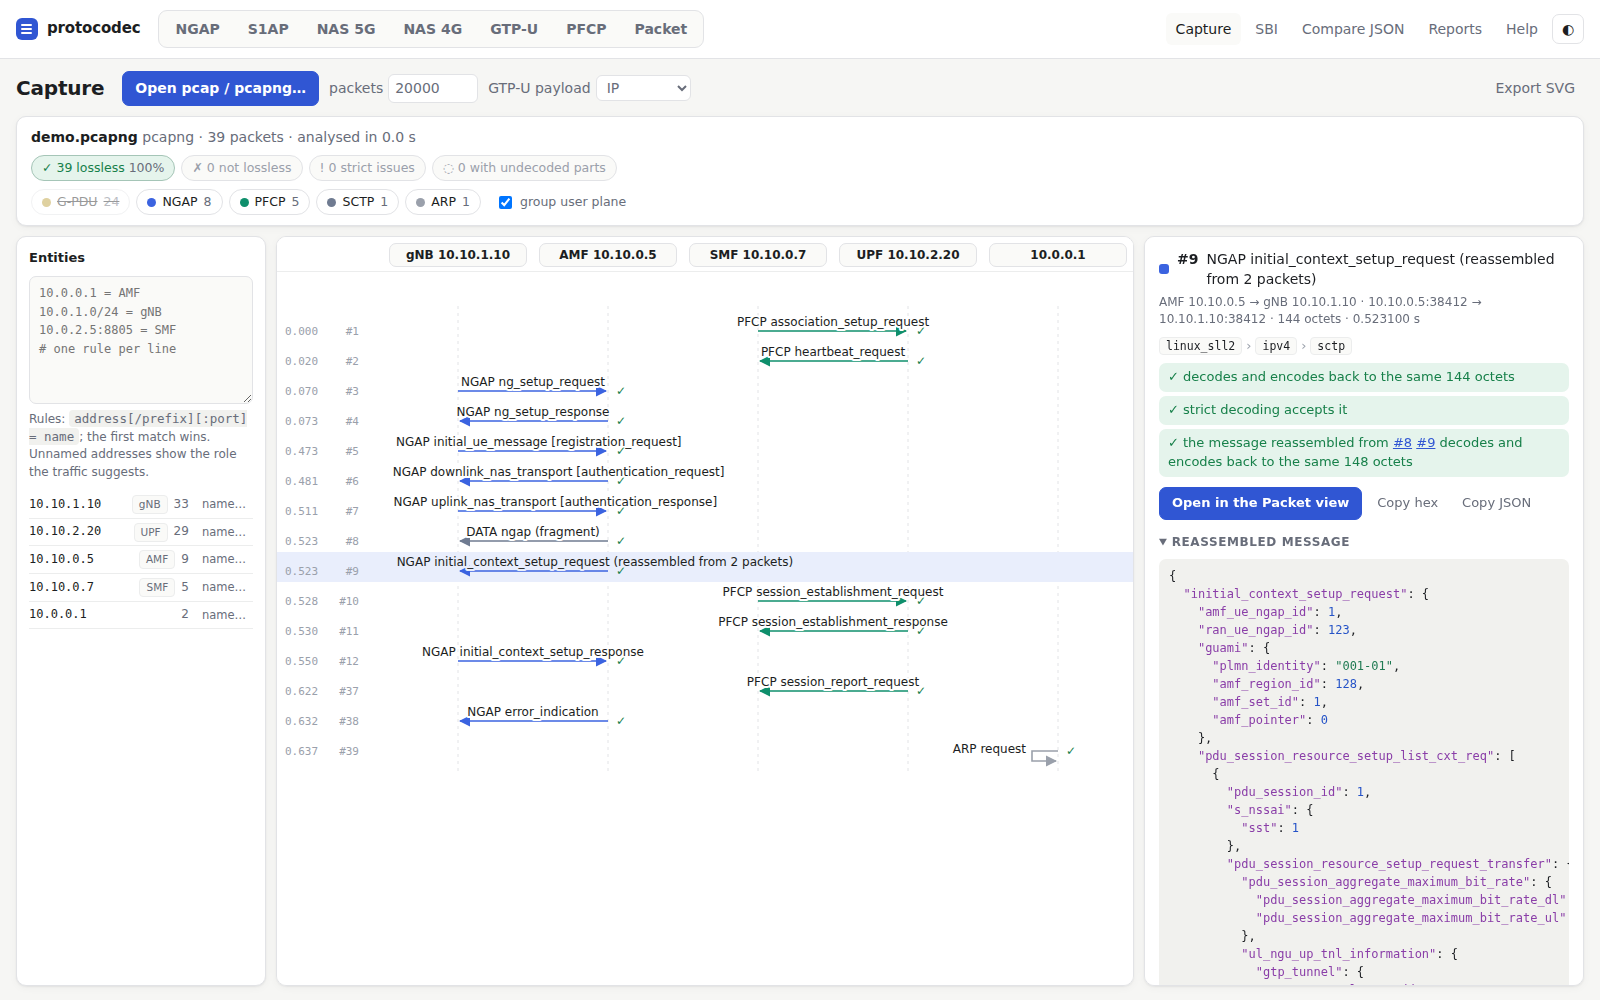Open the S1AP codec tab
The height and width of the screenshot is (1000, 1600).
click(x=268, y=29)
